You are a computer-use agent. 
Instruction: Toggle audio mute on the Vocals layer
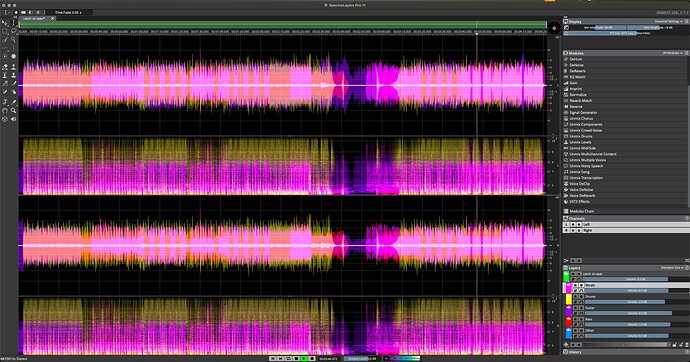[581, 285]
